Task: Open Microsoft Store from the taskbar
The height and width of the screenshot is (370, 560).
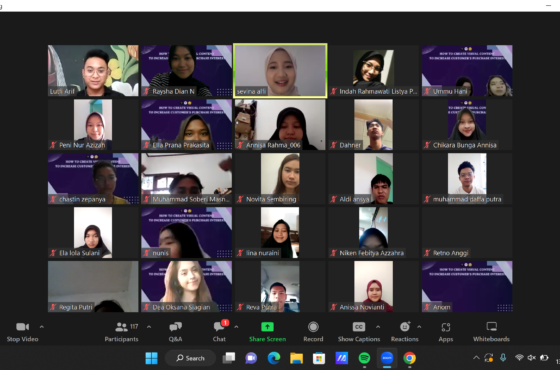Action: 319,358
